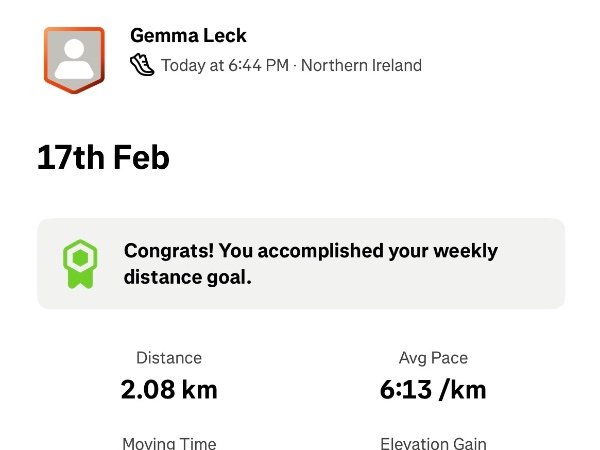This screenshot has height=450, width=600.
Task: Select the 'Today at 6:44 PM' timestamp
Action: pos(225,66)
